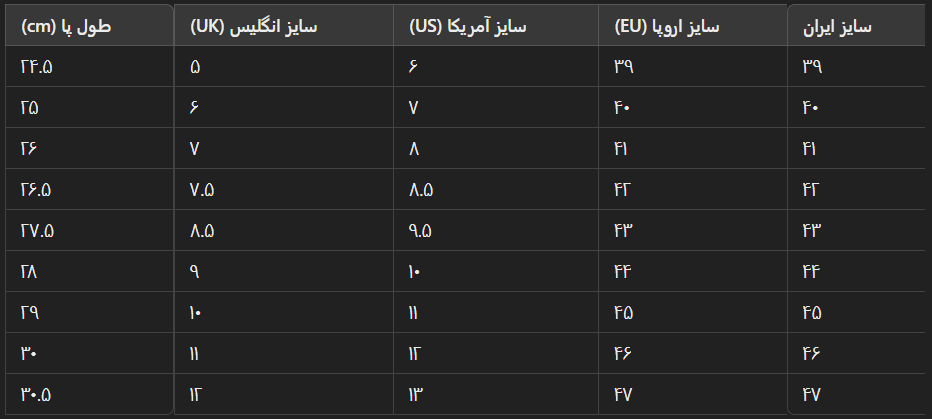Click foot length cell ۳۰.۵
Screen dimensions: 932x419
pyautogui.click(x=90, y=394)
